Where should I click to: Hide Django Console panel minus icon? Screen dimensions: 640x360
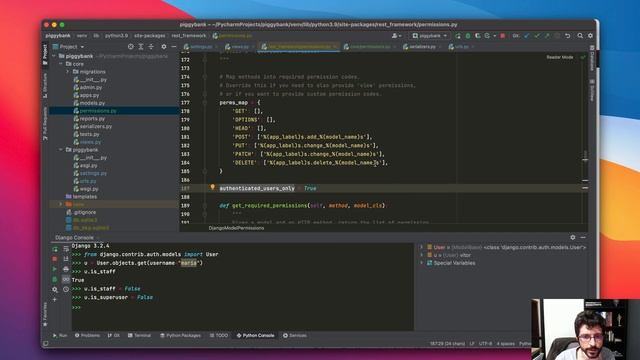(x=583, y=237)
